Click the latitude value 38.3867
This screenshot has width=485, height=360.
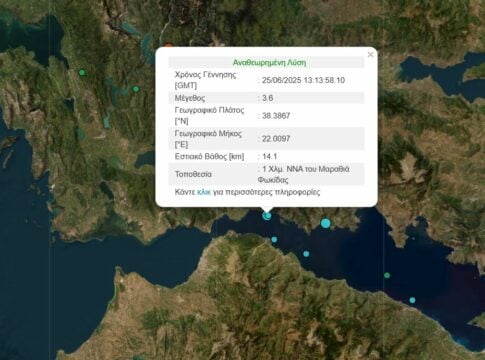(276, 116)
